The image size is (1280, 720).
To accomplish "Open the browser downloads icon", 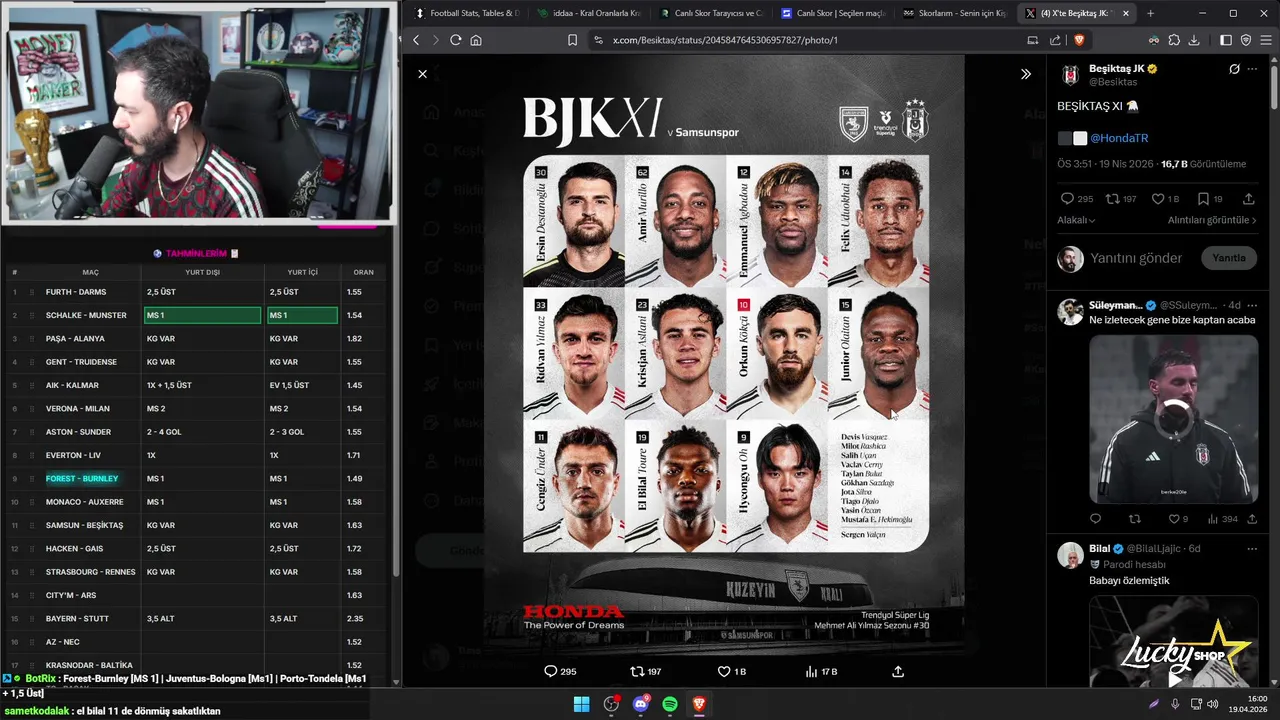I will tap(1193, 40).
